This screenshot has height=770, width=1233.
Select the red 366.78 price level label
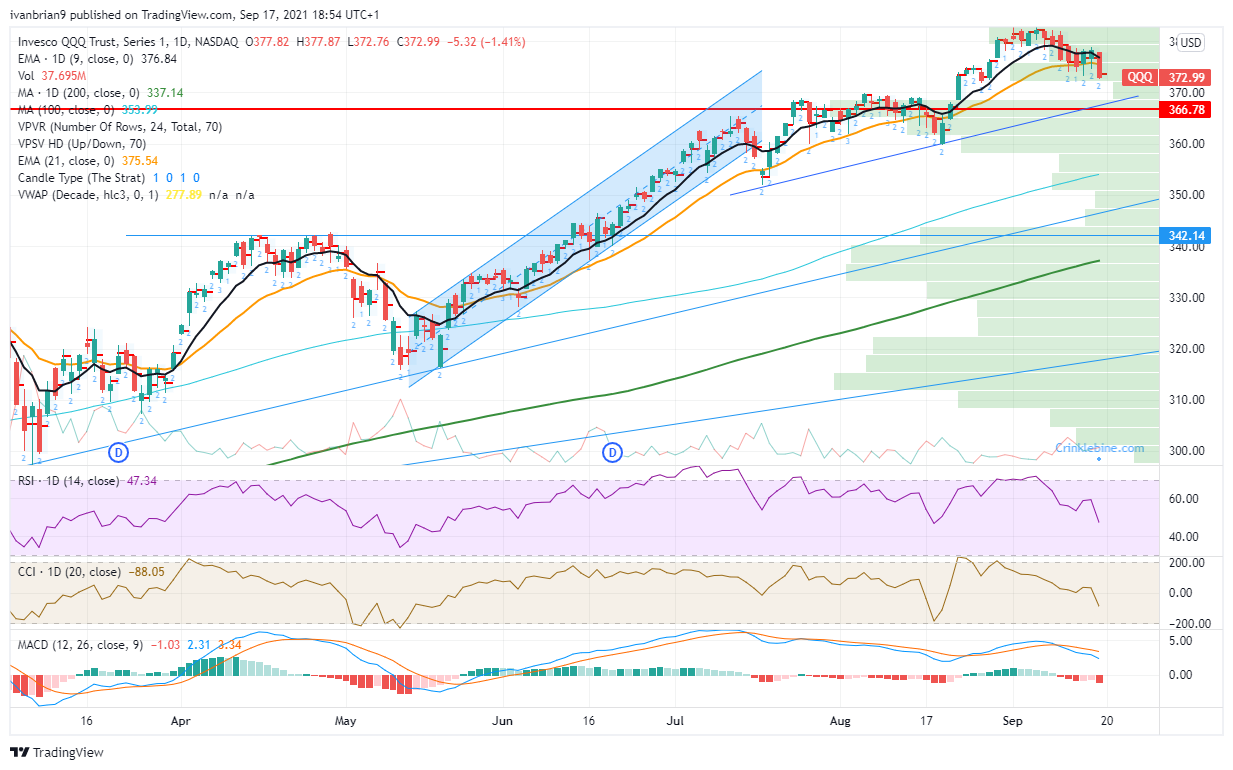click(x=1186, y=109)
